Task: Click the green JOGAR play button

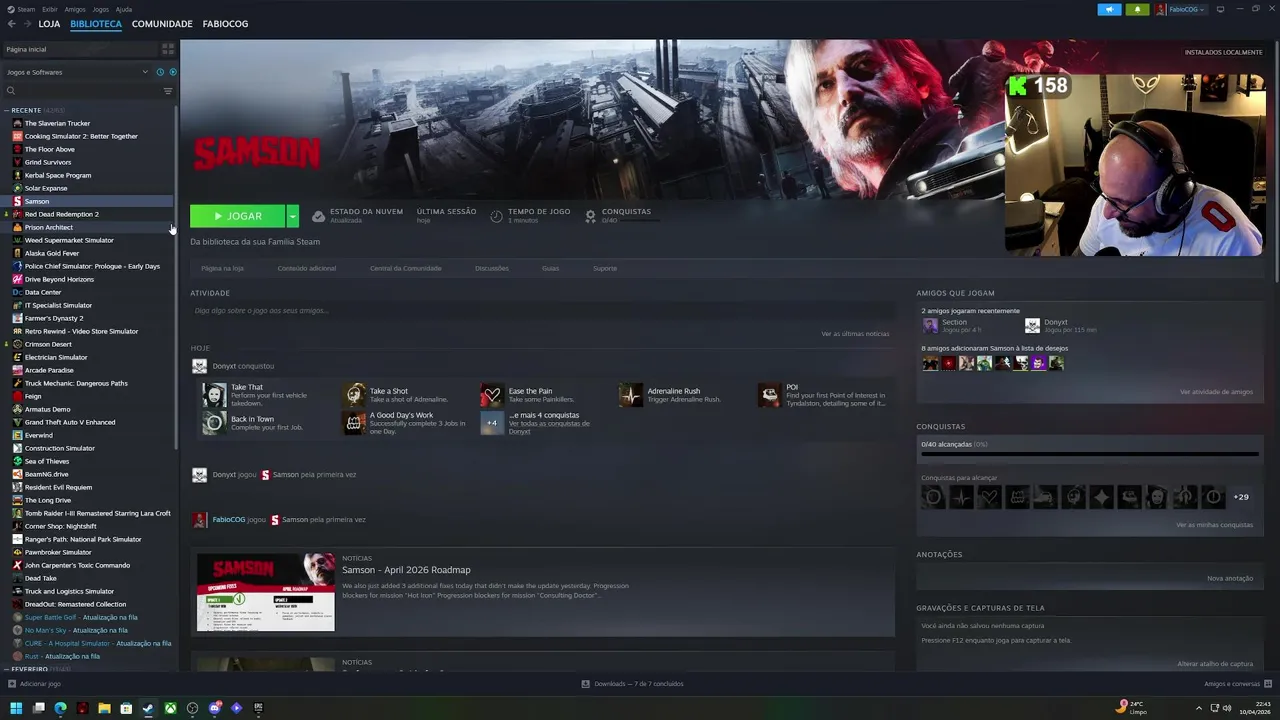Action: [x=238, y=216]
